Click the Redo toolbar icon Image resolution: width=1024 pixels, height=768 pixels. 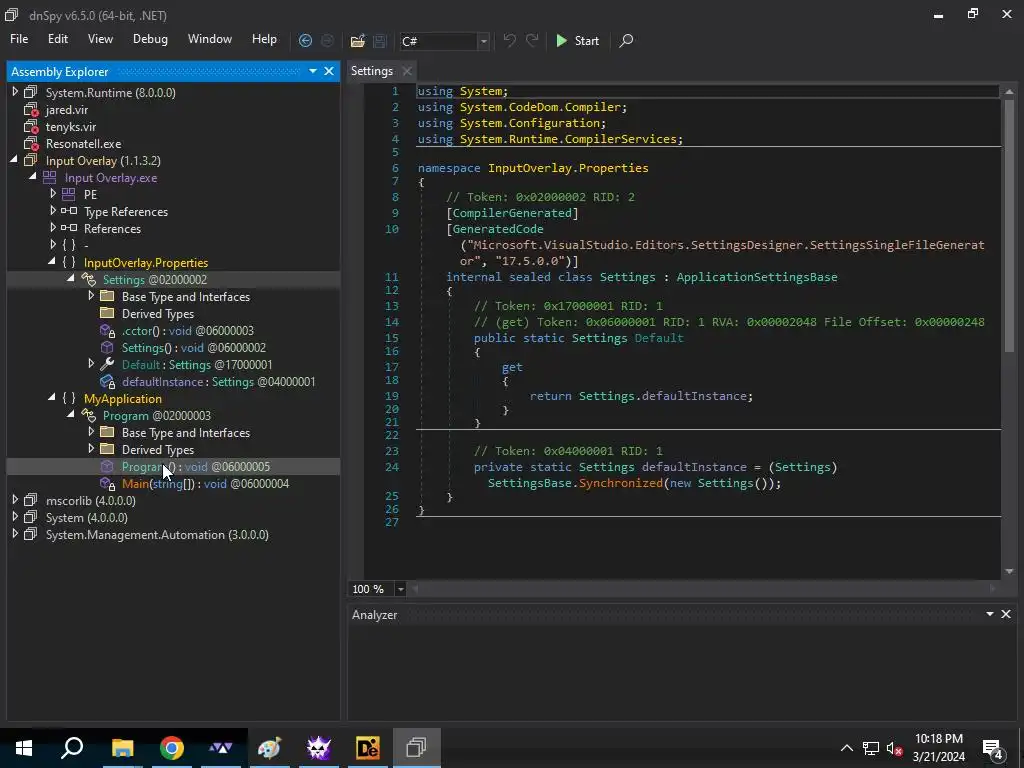click(x=532, y=40)
